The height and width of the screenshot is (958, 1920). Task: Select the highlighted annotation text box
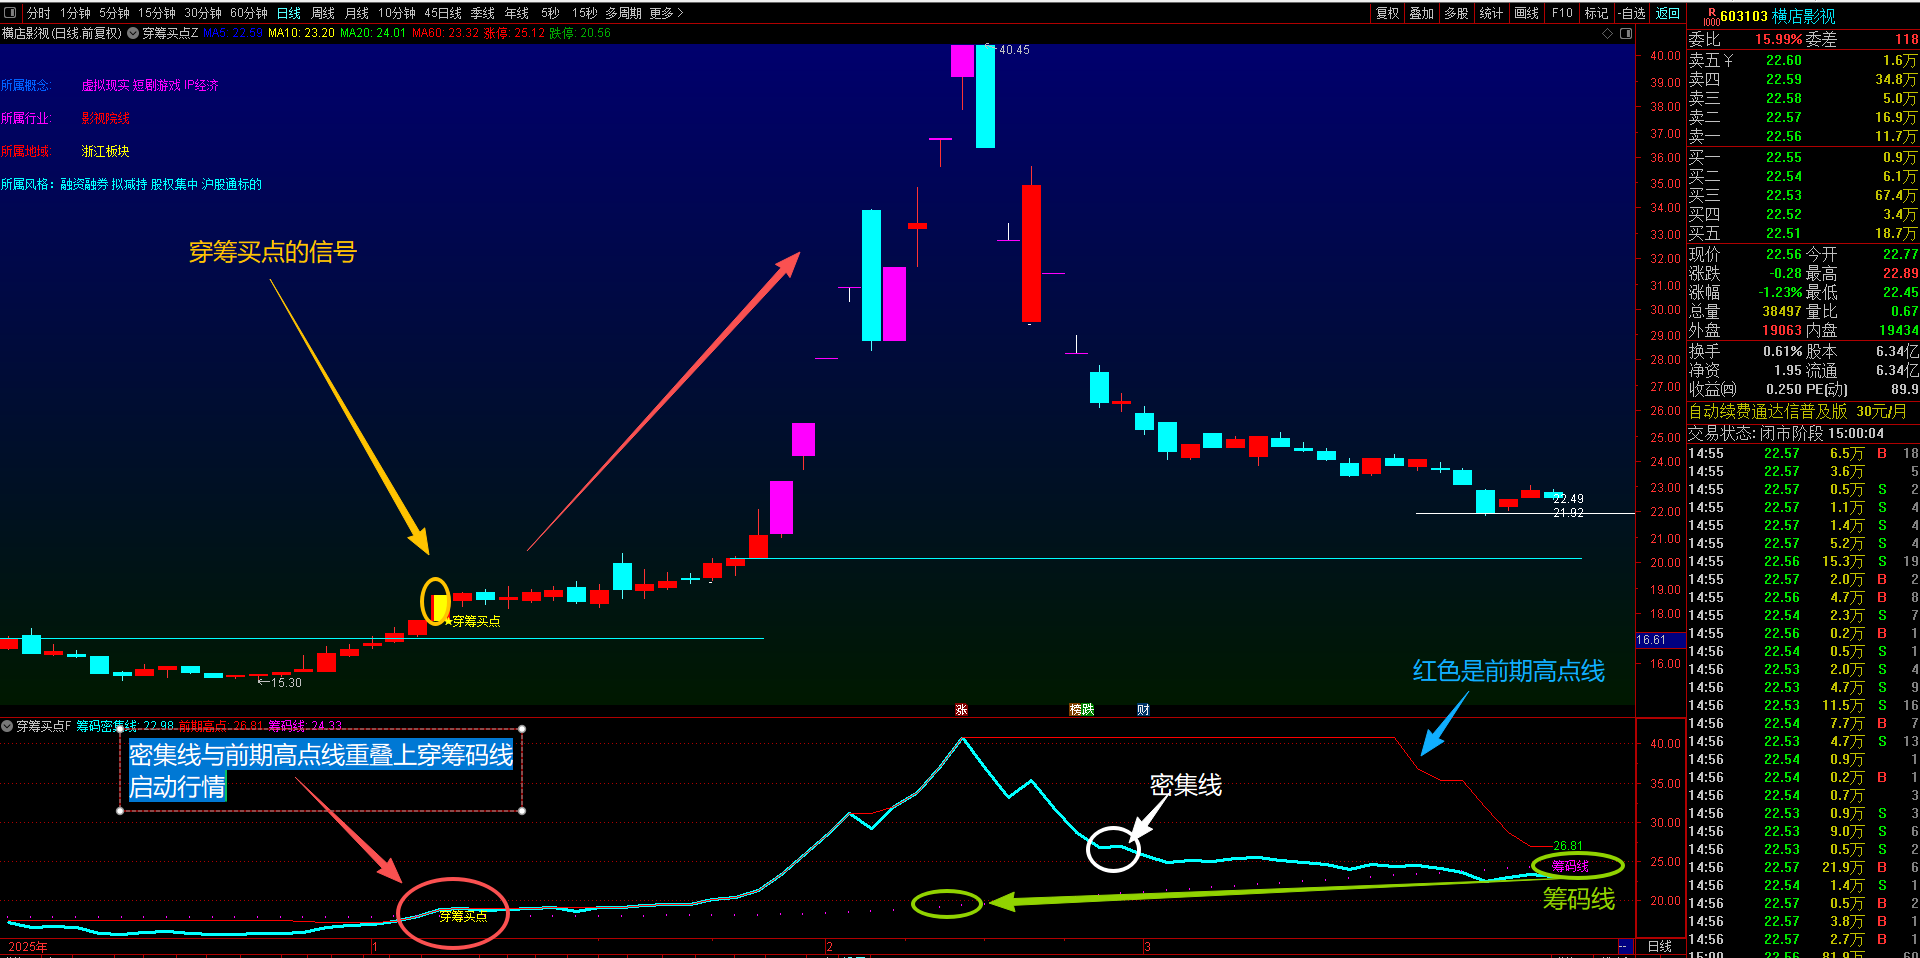click(x=321, y=770)
